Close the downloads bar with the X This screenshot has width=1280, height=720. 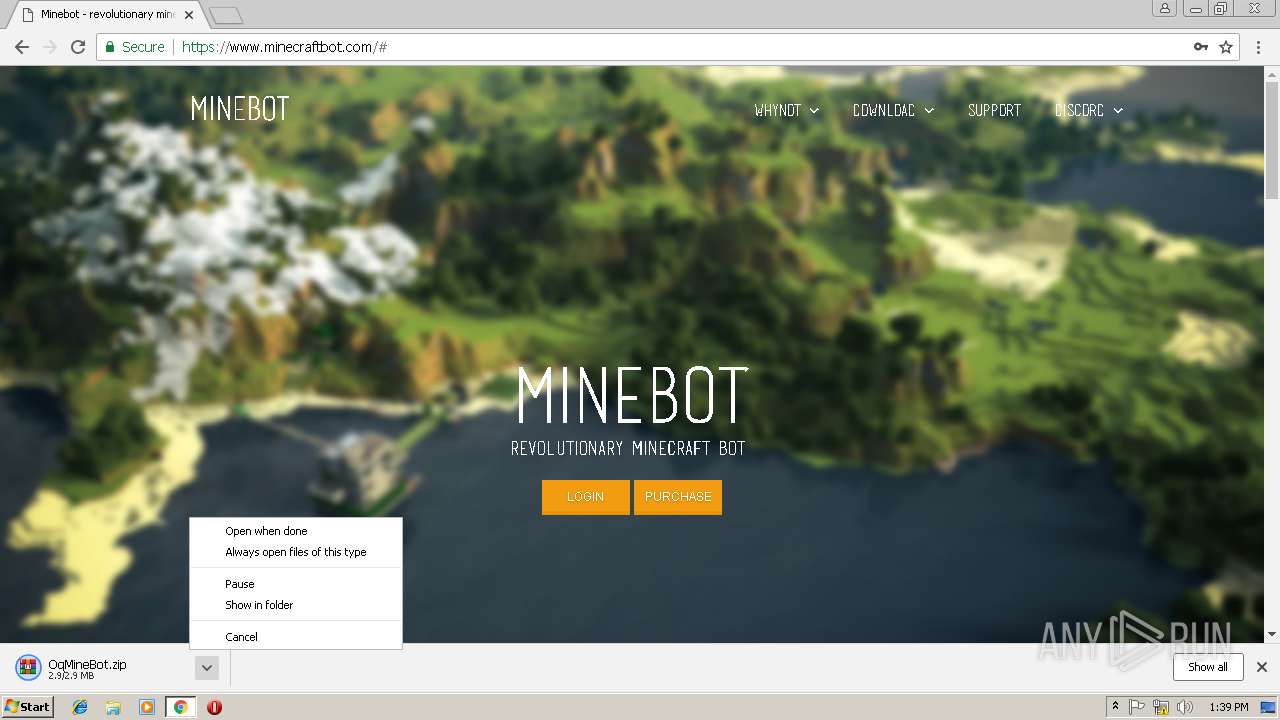point(1262,667)
